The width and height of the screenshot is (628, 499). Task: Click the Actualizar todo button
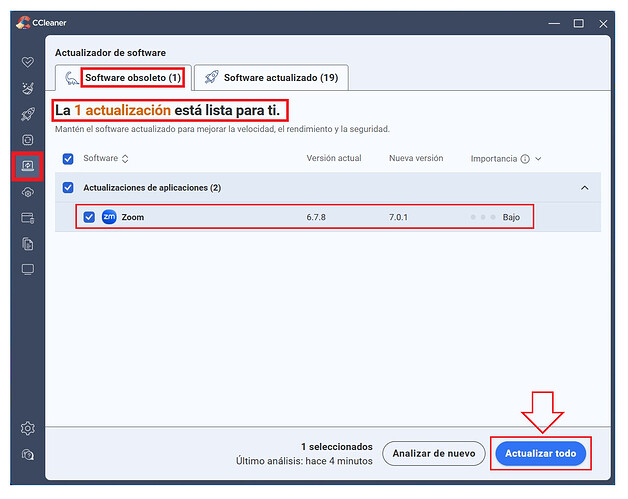[540, 453]
